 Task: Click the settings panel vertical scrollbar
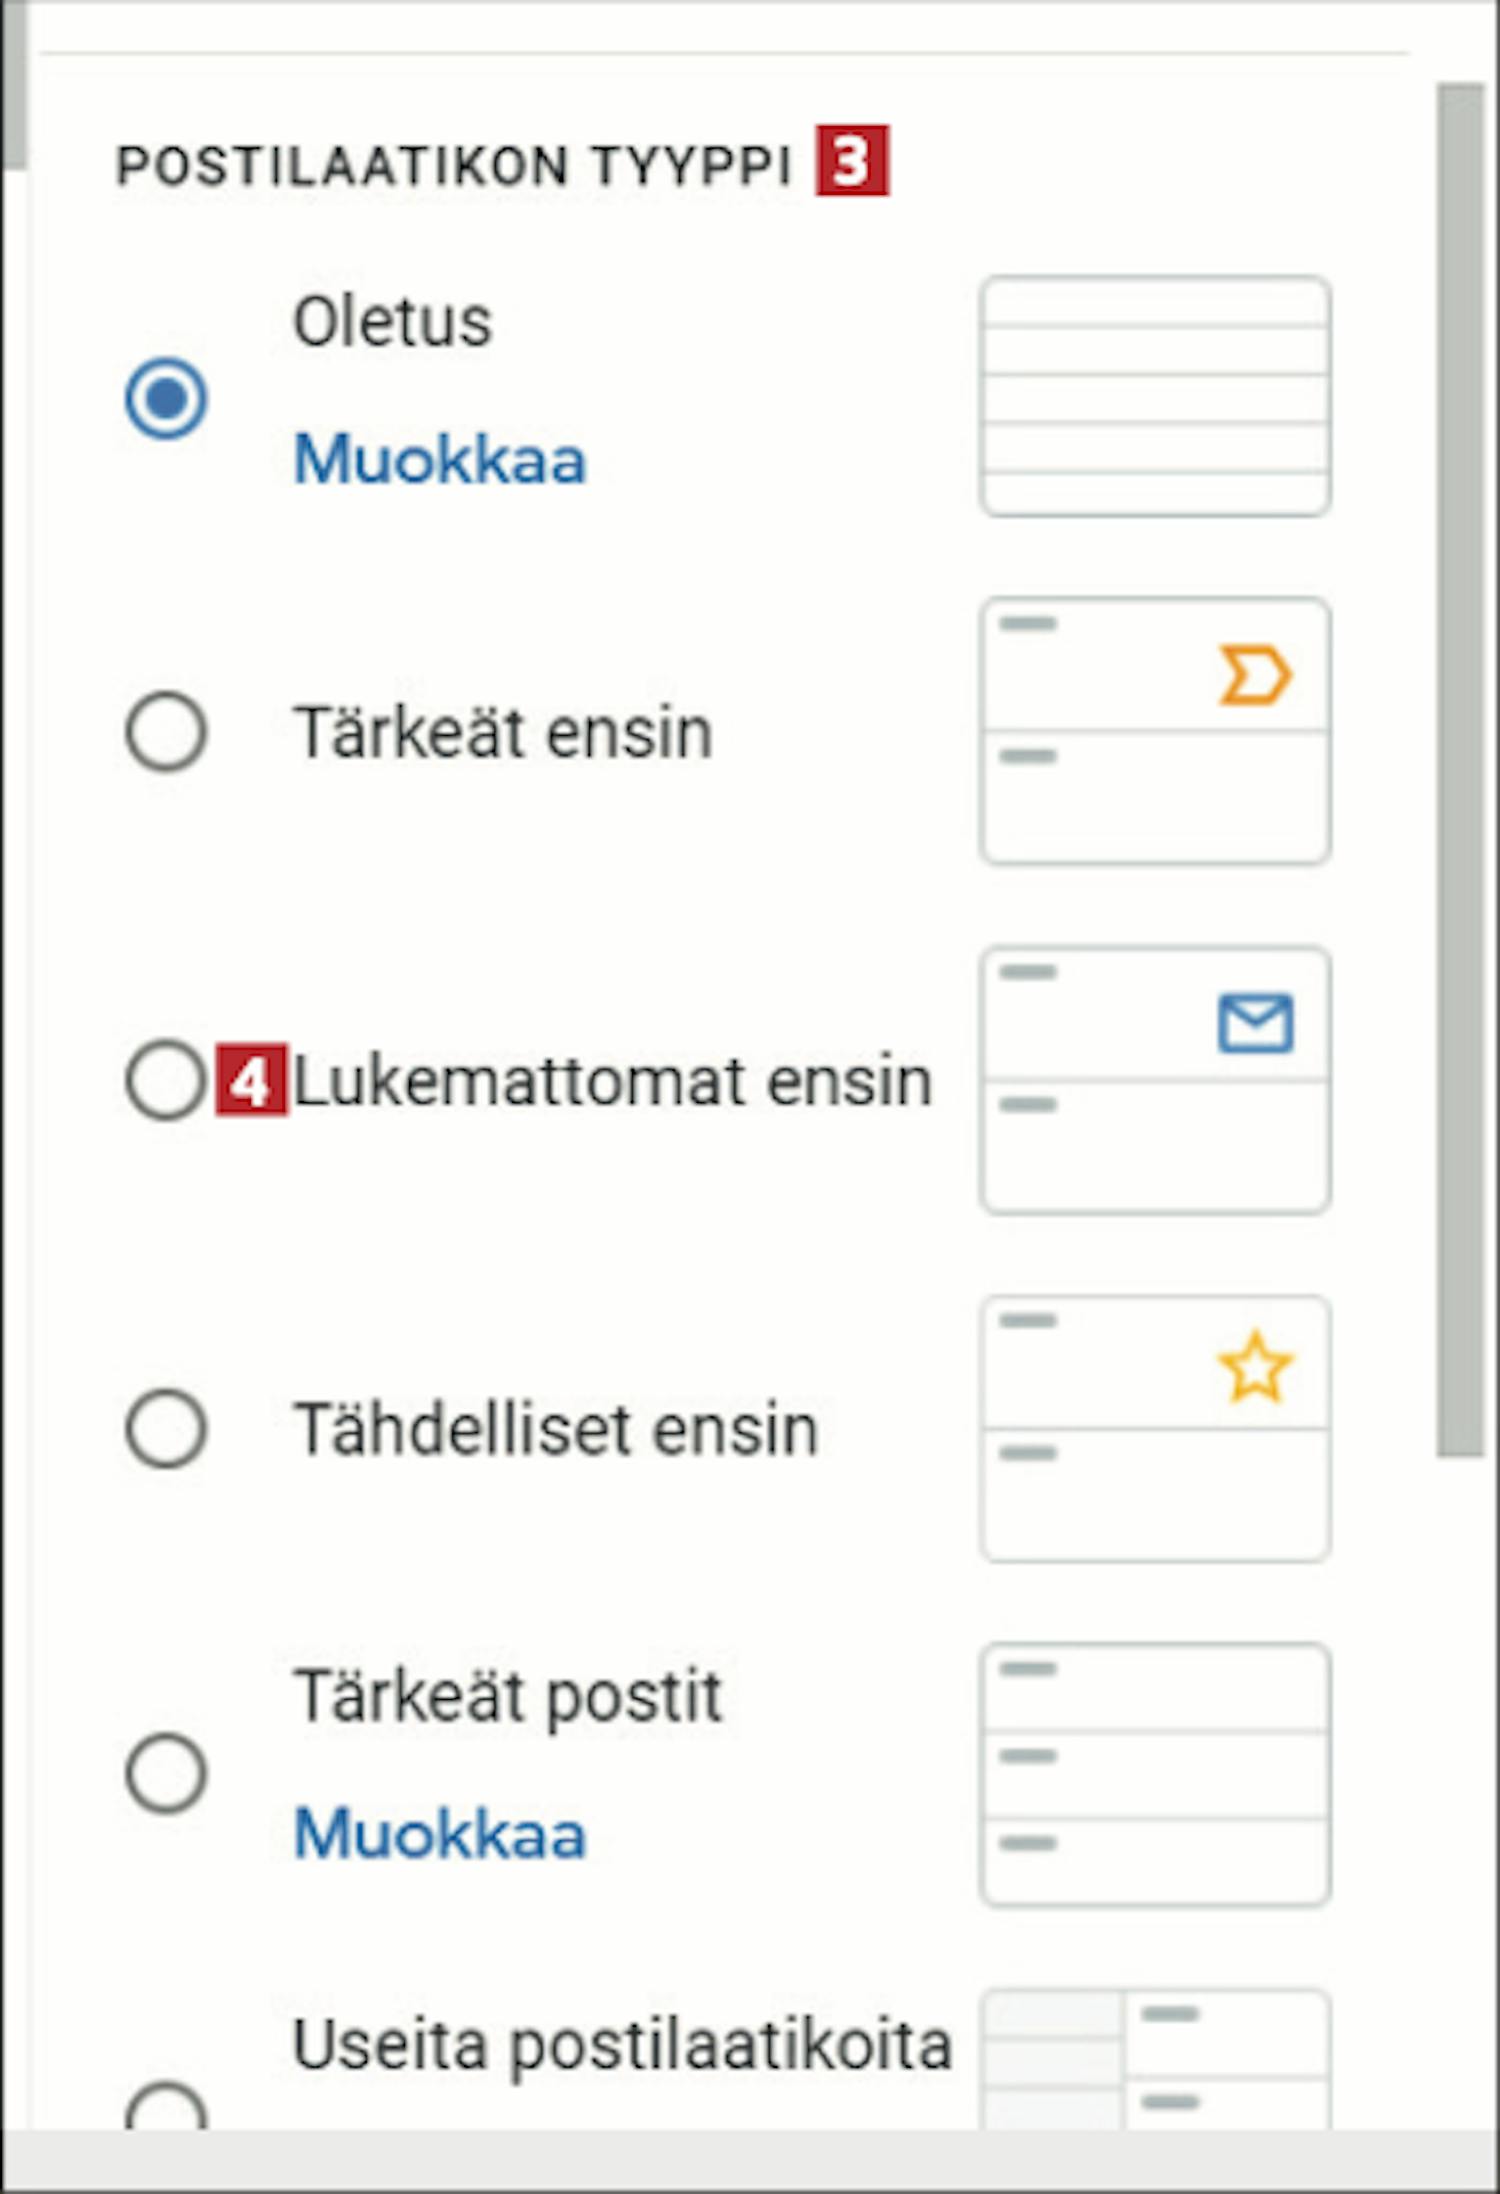pos(1460,770)
